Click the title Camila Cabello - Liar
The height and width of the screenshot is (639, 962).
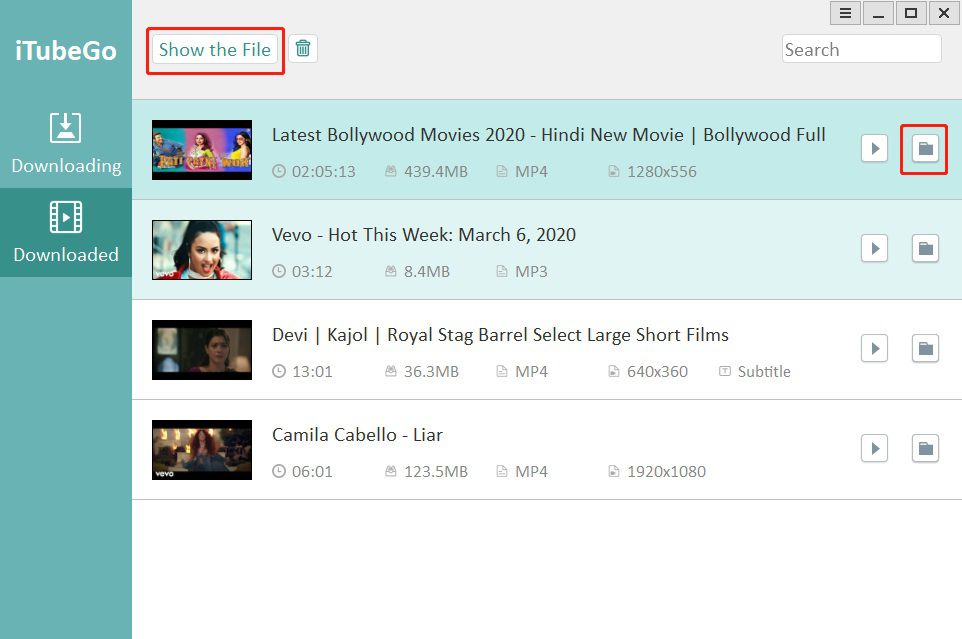[357, 435]
